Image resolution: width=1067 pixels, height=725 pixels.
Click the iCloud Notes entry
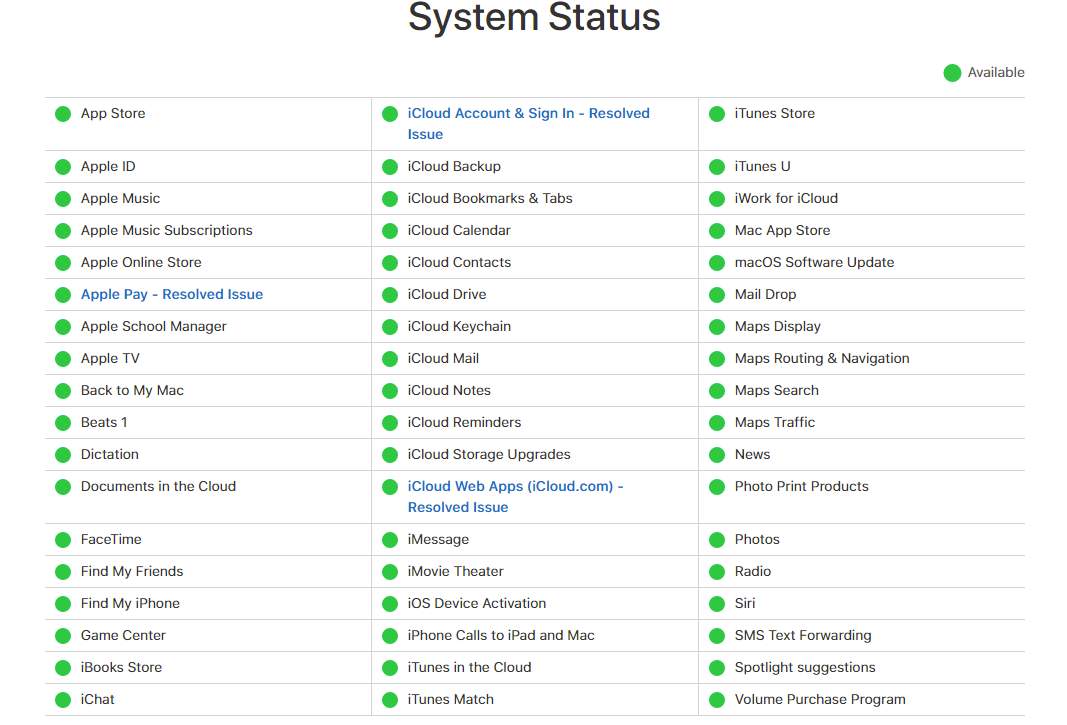449,390
